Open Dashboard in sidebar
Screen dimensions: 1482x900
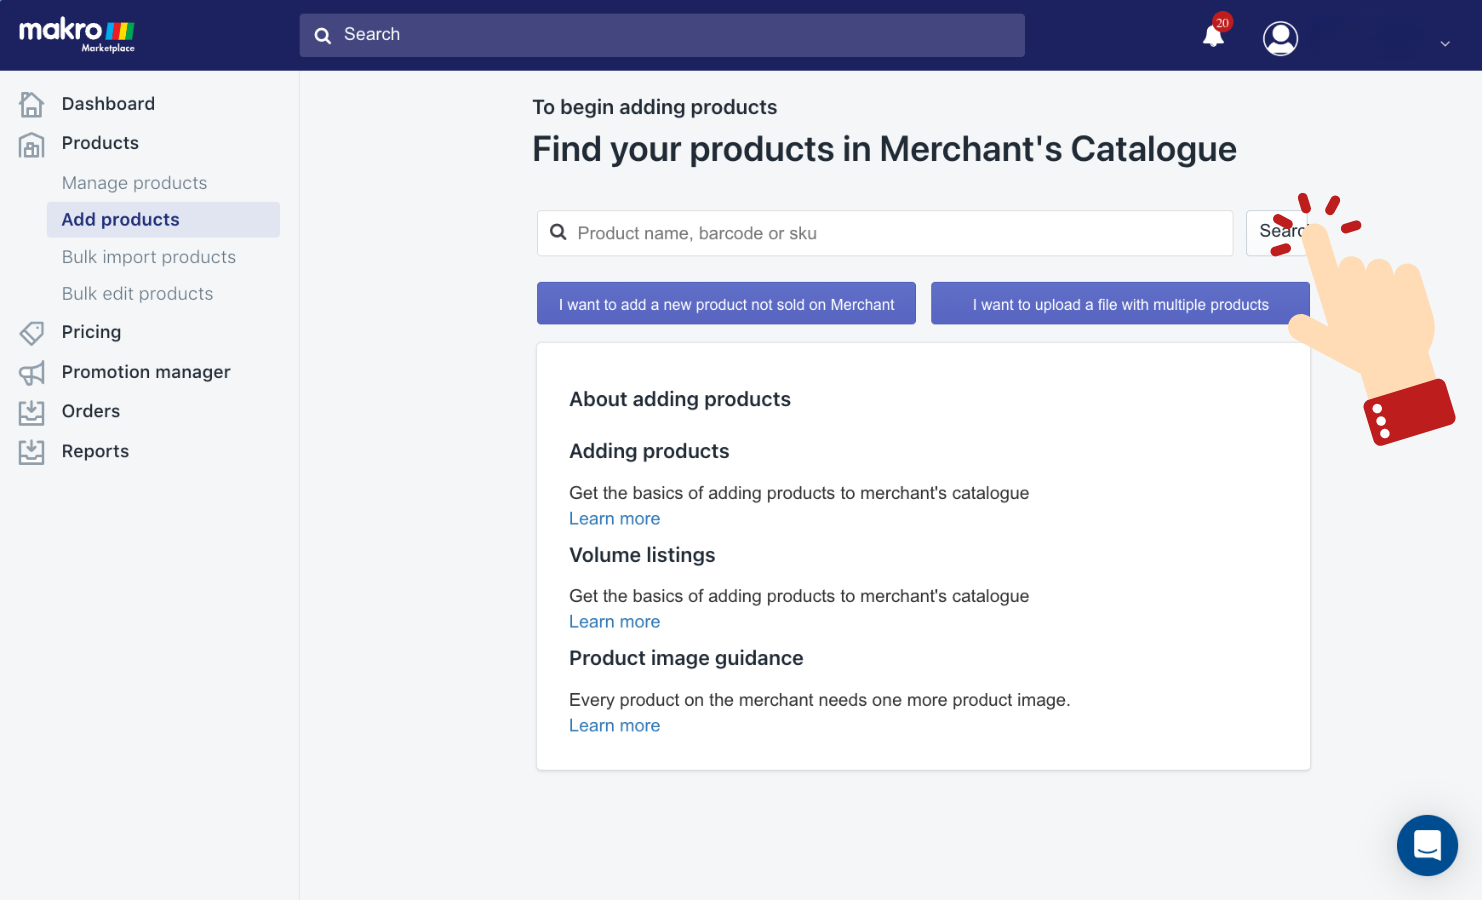pos(108,104)
